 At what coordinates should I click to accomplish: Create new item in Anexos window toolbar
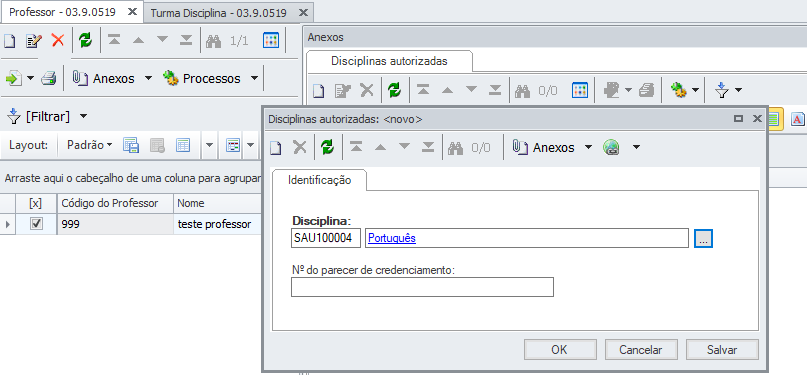[x=319, y=91]
